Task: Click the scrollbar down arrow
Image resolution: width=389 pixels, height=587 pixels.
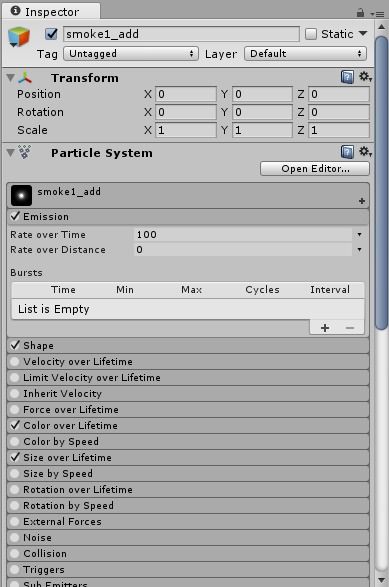Action: pyautogui.click(x=382, y=580)
